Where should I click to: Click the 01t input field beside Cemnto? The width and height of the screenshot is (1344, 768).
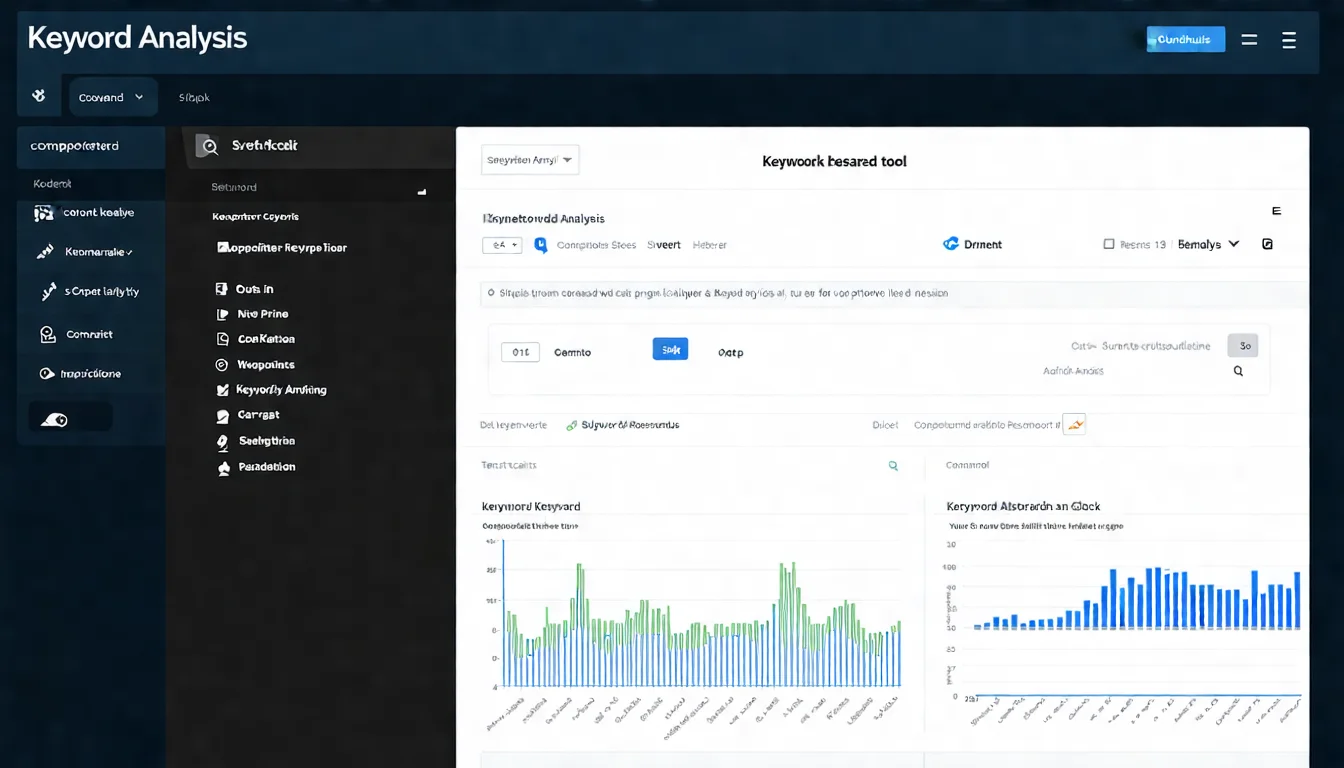coord(519,352)
